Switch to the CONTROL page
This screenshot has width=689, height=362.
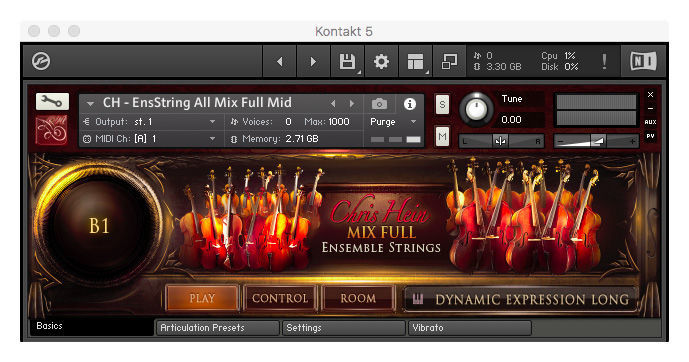coord(280,298)
